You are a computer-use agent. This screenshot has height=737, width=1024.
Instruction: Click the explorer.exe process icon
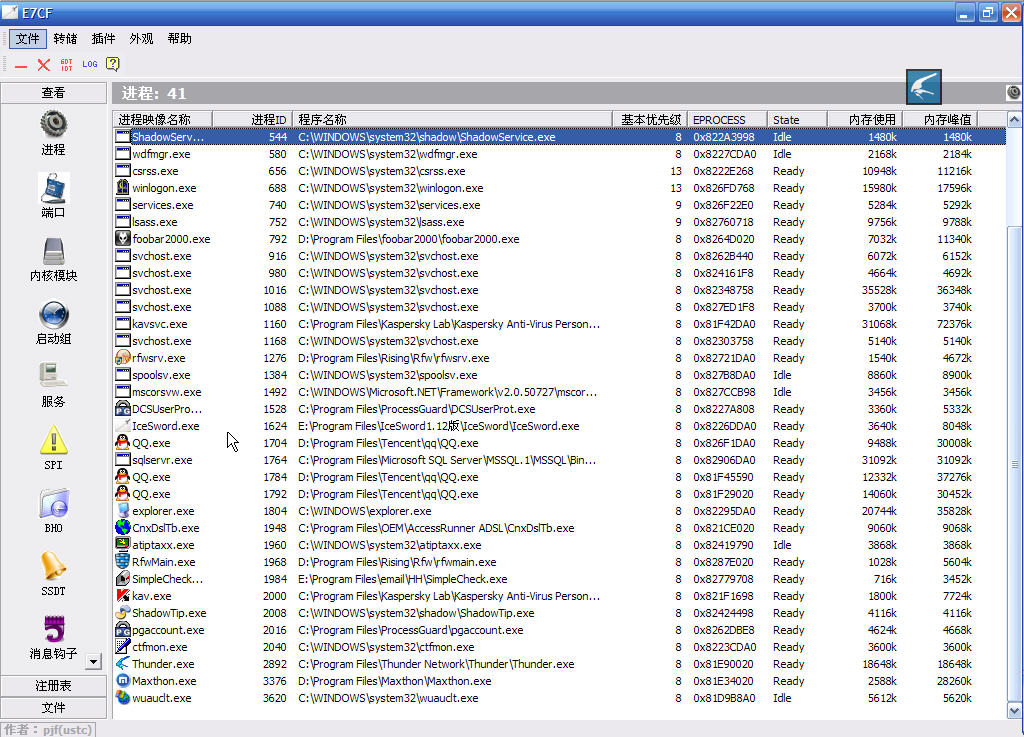[122, 510]
